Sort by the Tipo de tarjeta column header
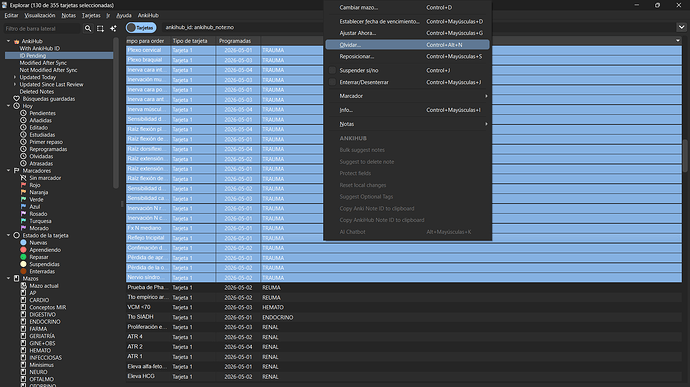 [193, 41]
